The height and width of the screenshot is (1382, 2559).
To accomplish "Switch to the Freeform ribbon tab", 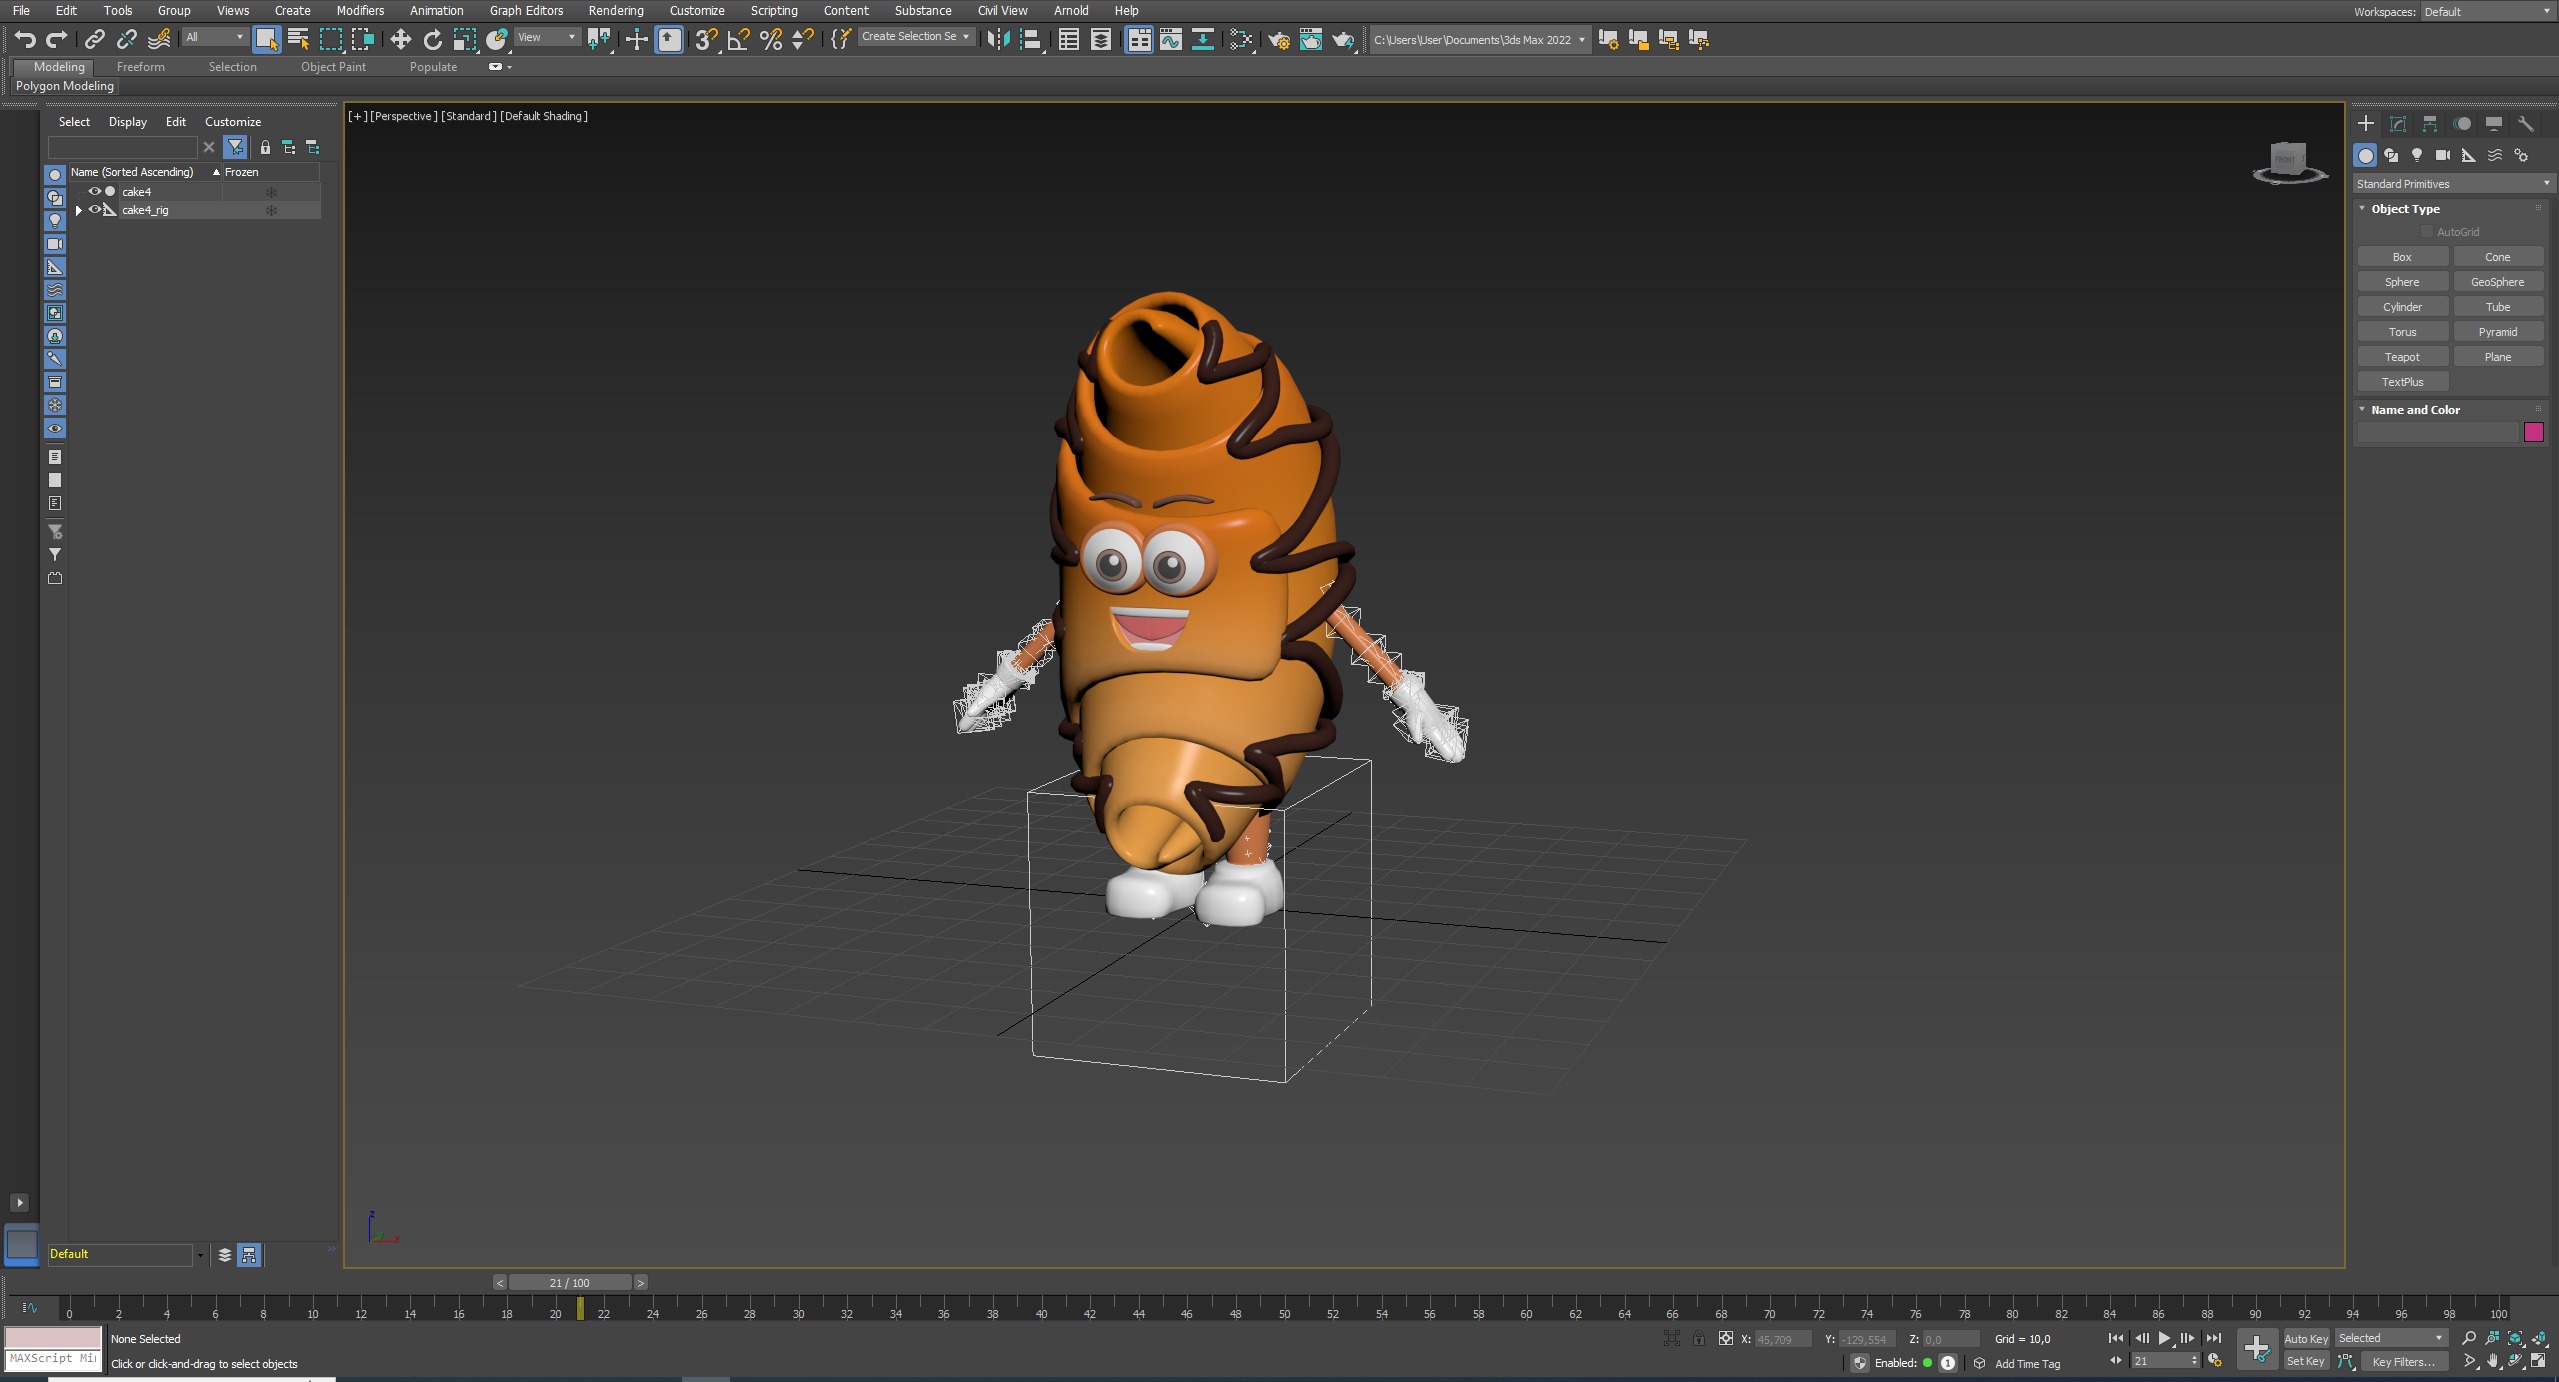I will (x=140, y=67).
